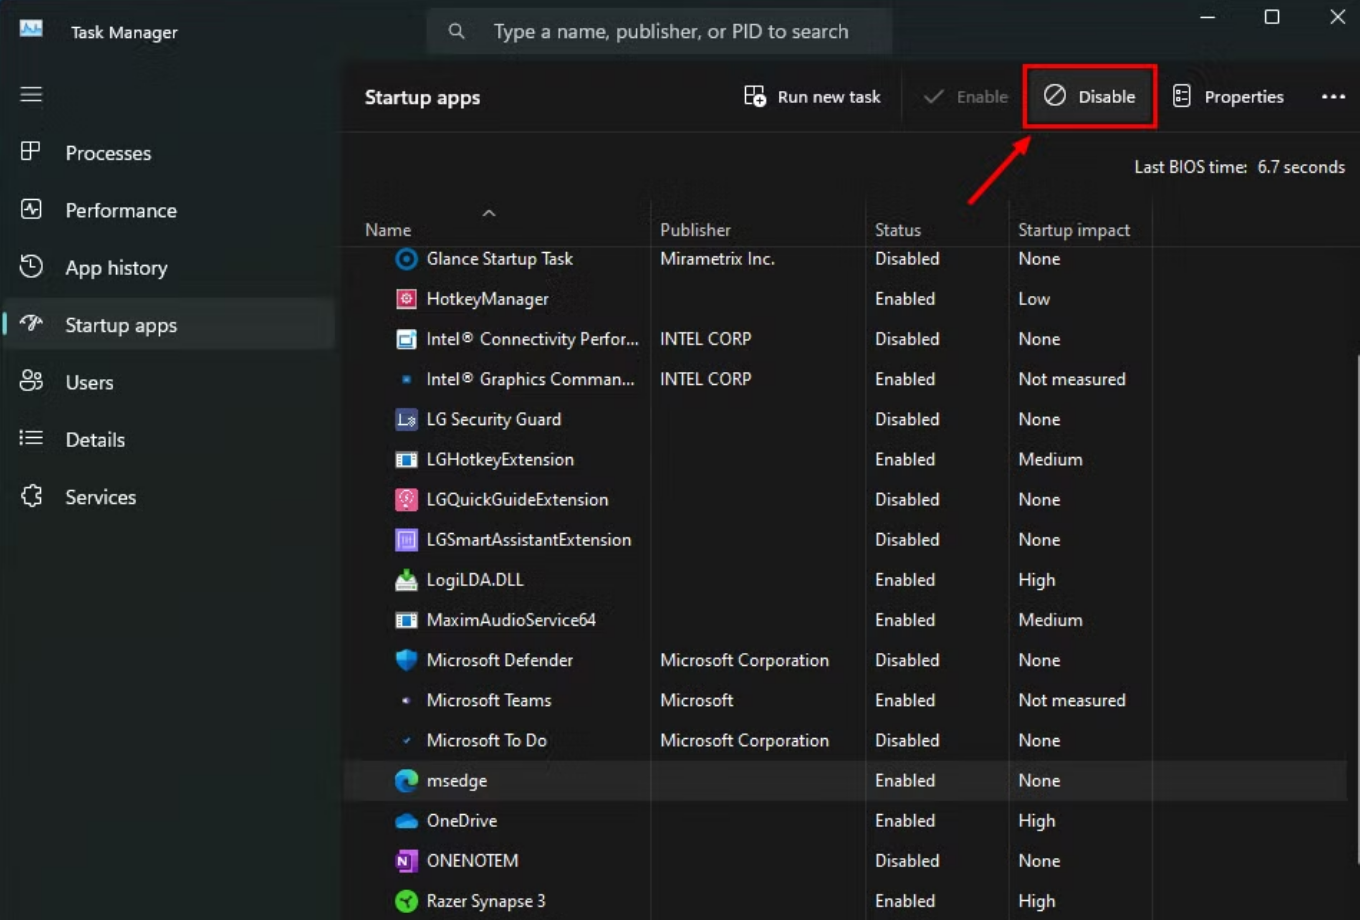Screen dimensions: 1360x920
Task: Click the ONENOTEM icon
Action: click(406, 861)
